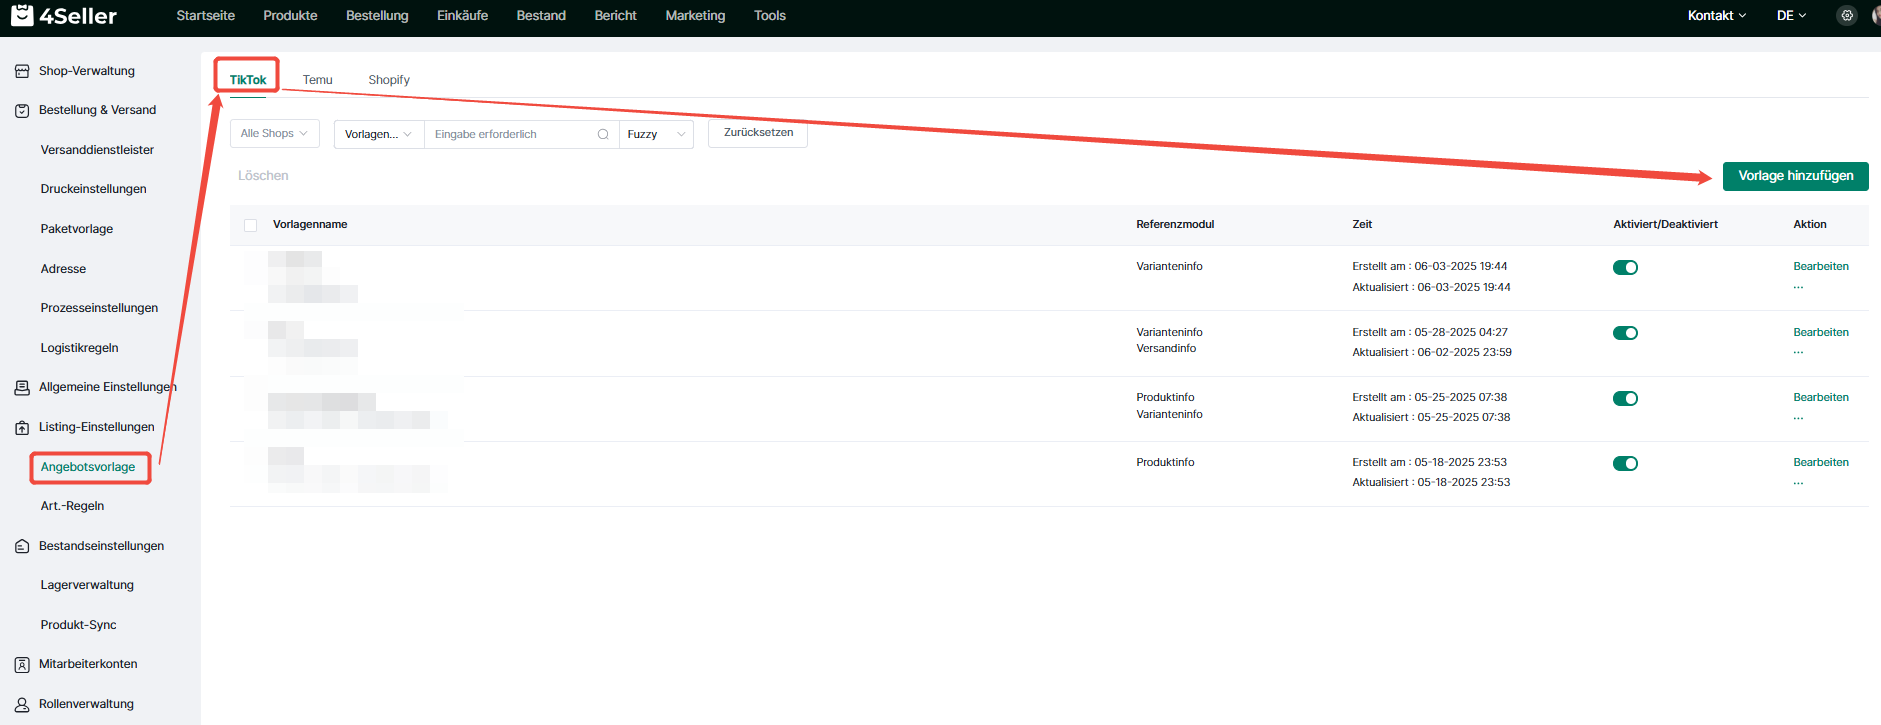Click the Rollenverwaltung person icon

coord(22,704)
